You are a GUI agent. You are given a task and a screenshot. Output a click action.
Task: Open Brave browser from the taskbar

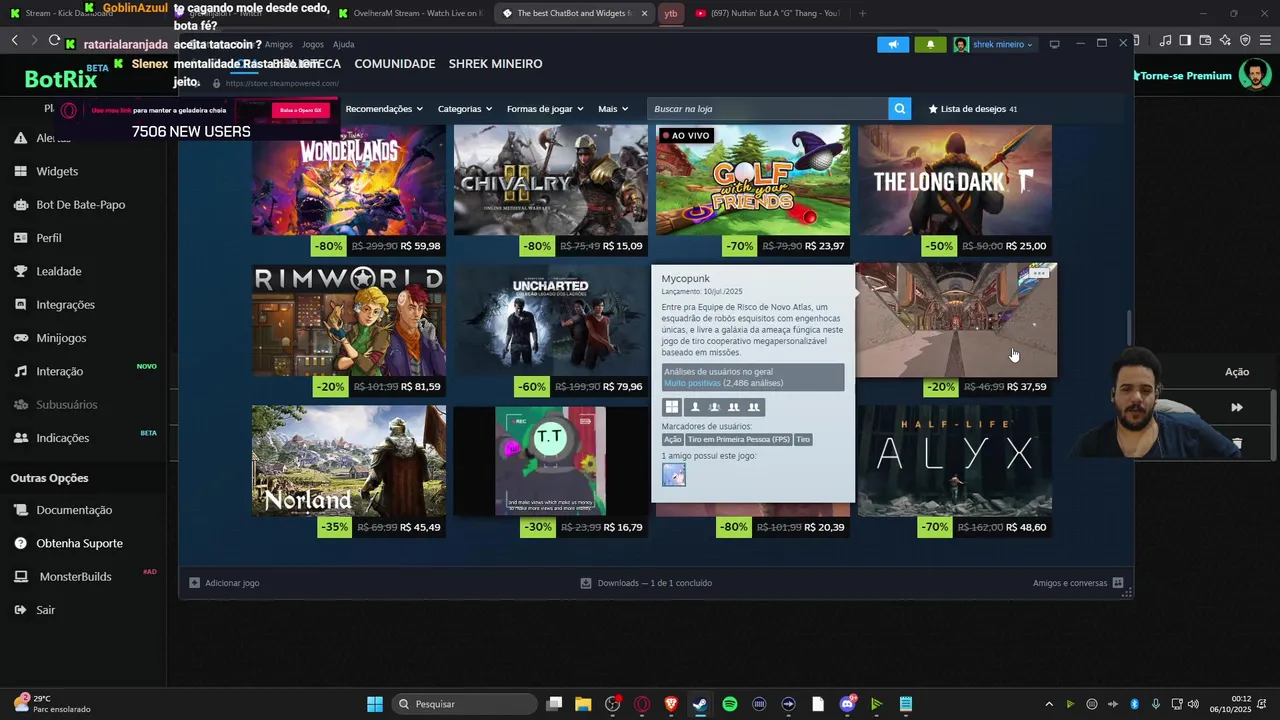[671, 704]
